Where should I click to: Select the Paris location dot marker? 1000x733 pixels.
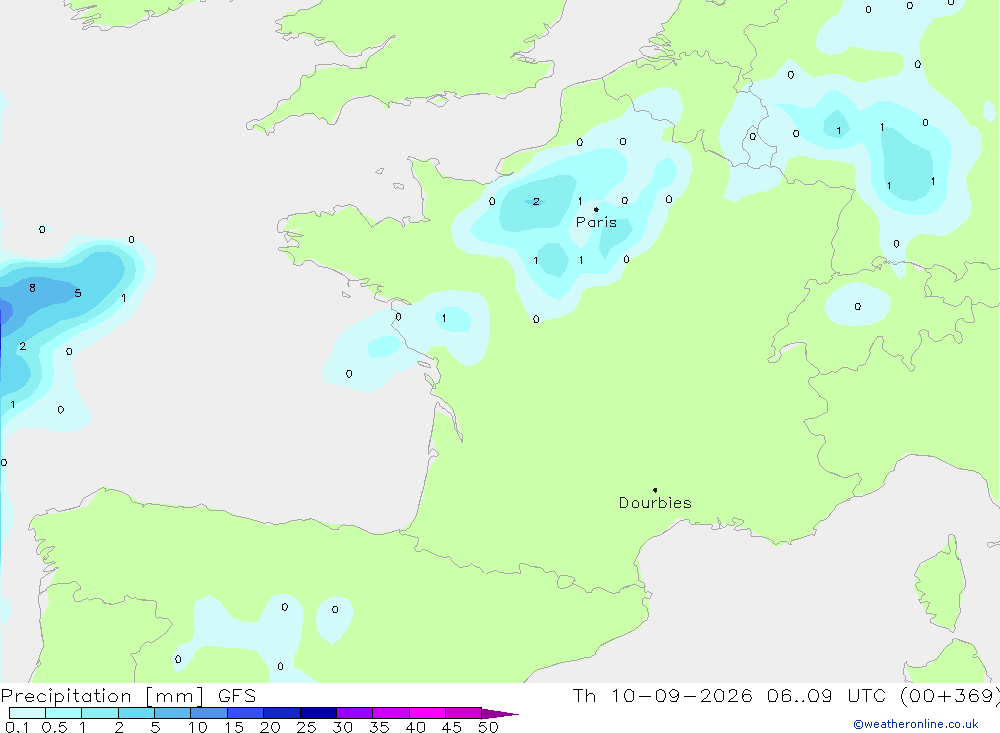(x=596, y=209)
